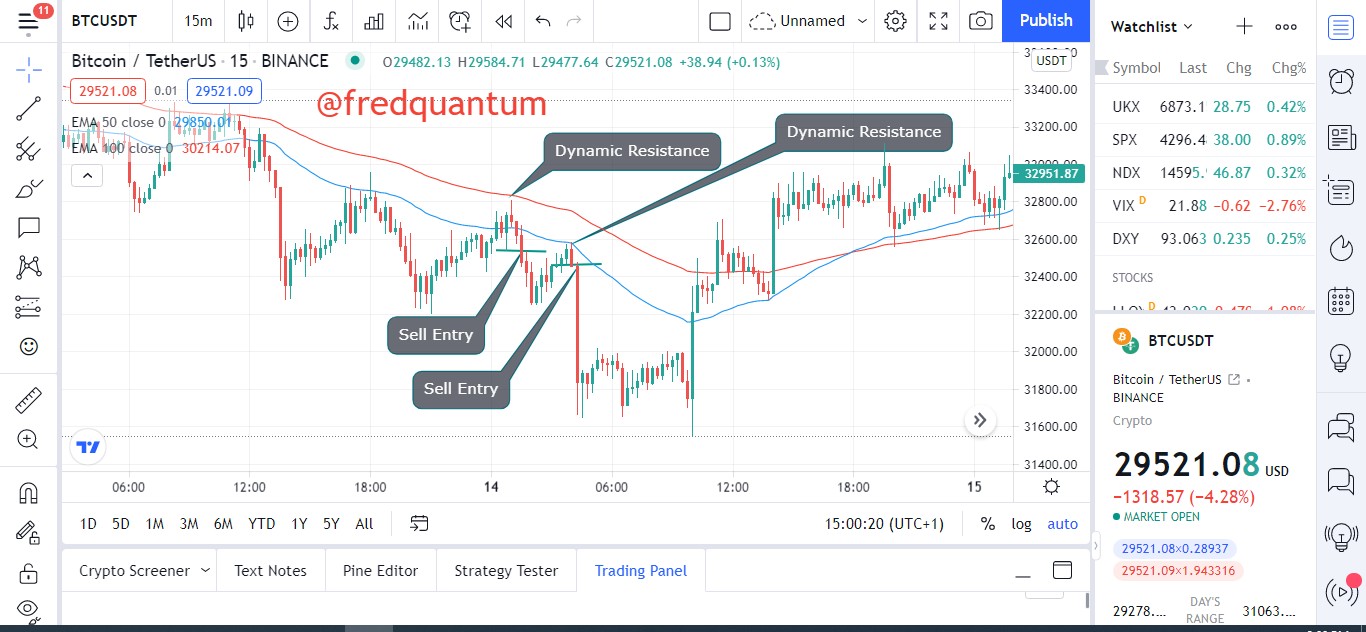Toggle lock all drawing tools

point(29,573)
